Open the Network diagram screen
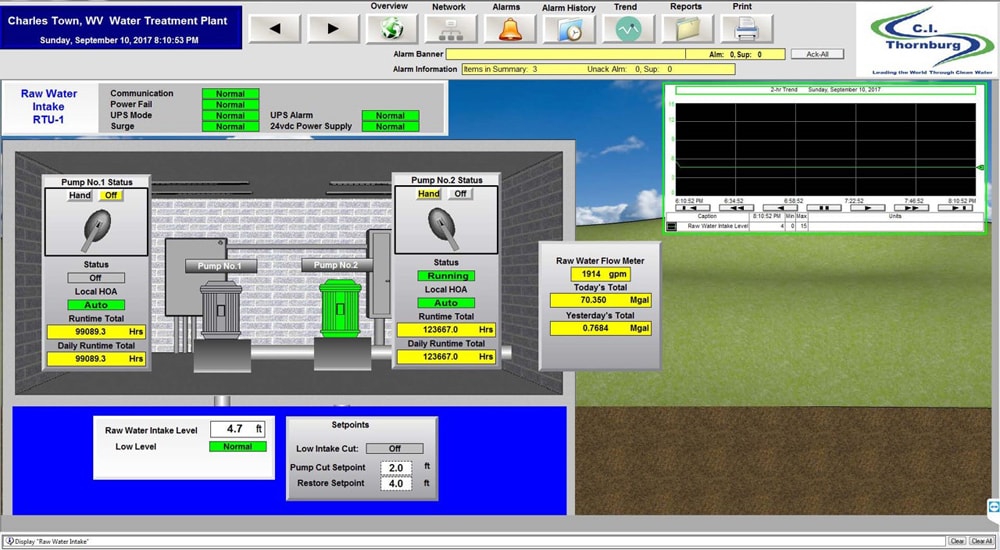Image resolution: width=1000 pixels, height=550 pixels. pyautogui.click(x=448, y=29)
